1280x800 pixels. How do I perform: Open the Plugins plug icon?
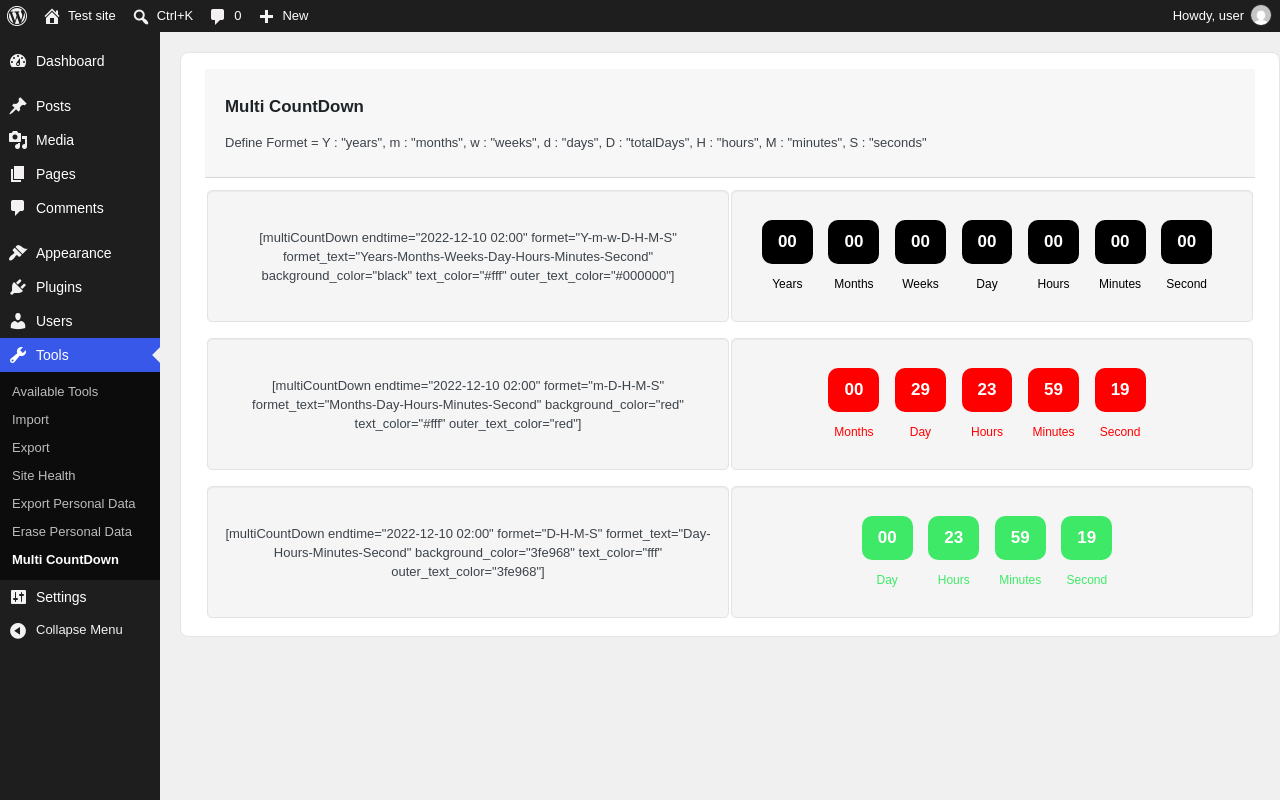(x=18, y=287)
